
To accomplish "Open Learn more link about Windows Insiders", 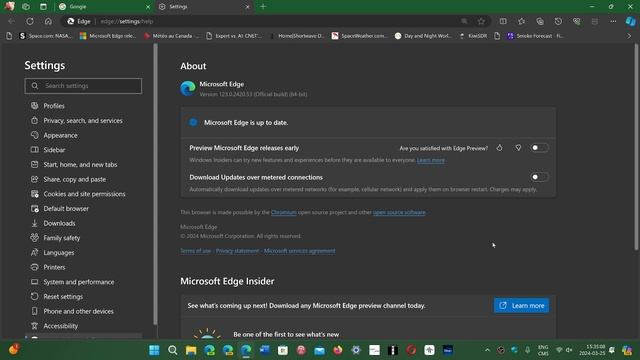I will [x=431, y=160].
